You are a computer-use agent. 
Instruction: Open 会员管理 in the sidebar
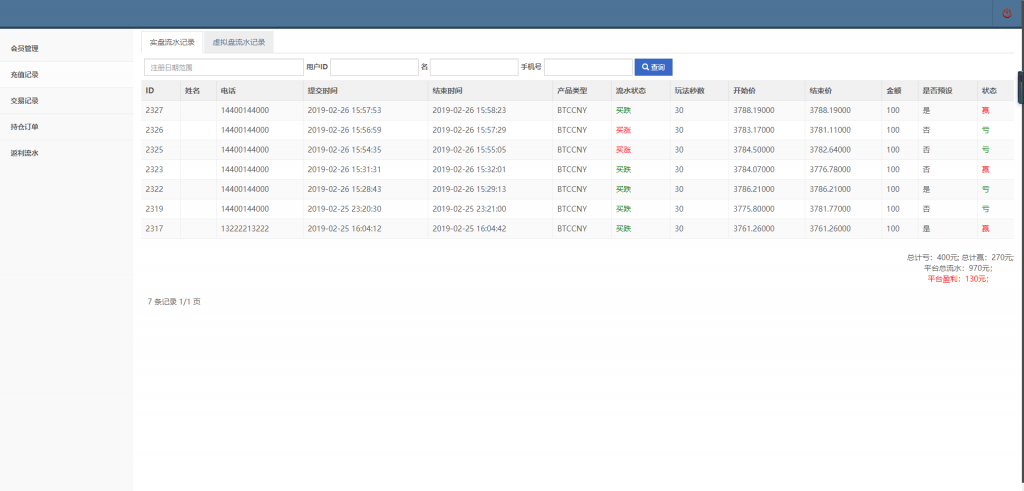click(25, 48)
